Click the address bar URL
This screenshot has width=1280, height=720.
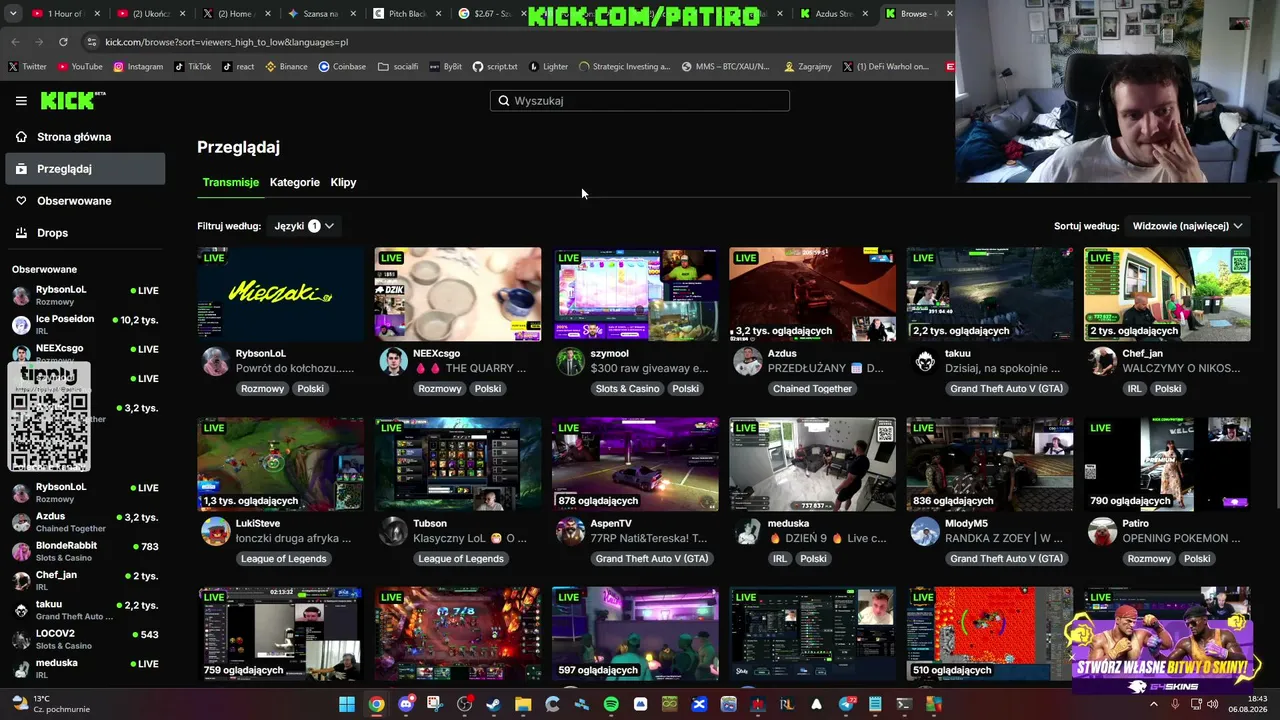[227, 42]
